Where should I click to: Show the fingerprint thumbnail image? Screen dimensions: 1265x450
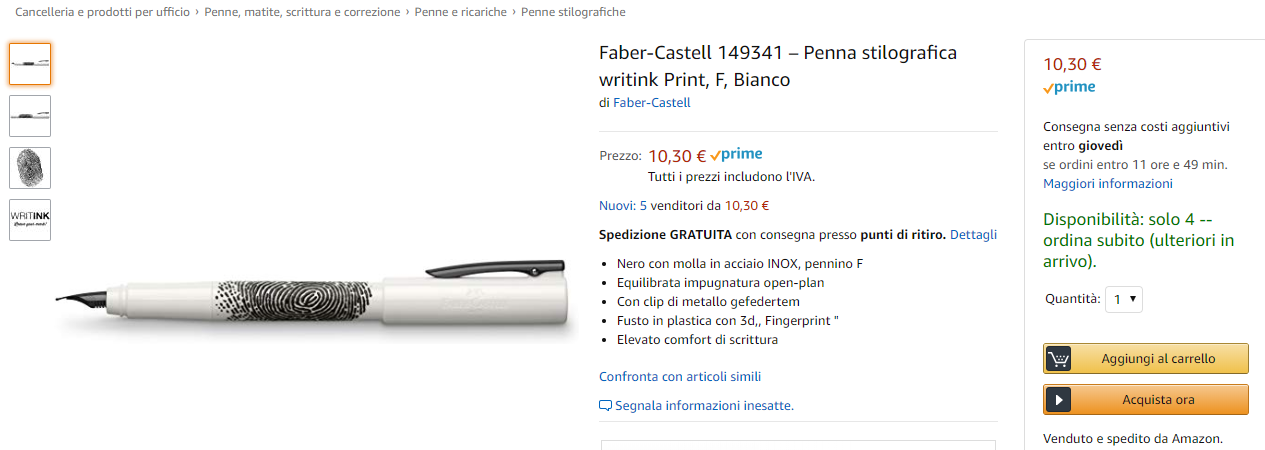[x=30, y=168]
